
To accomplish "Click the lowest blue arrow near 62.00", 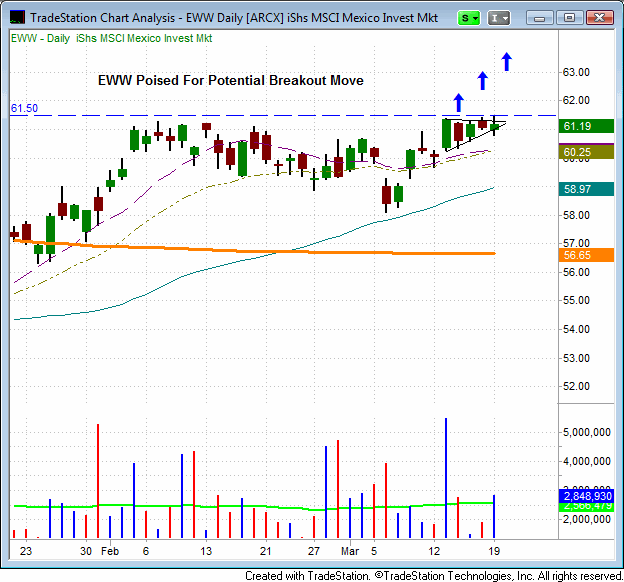I will coord(458,101).
